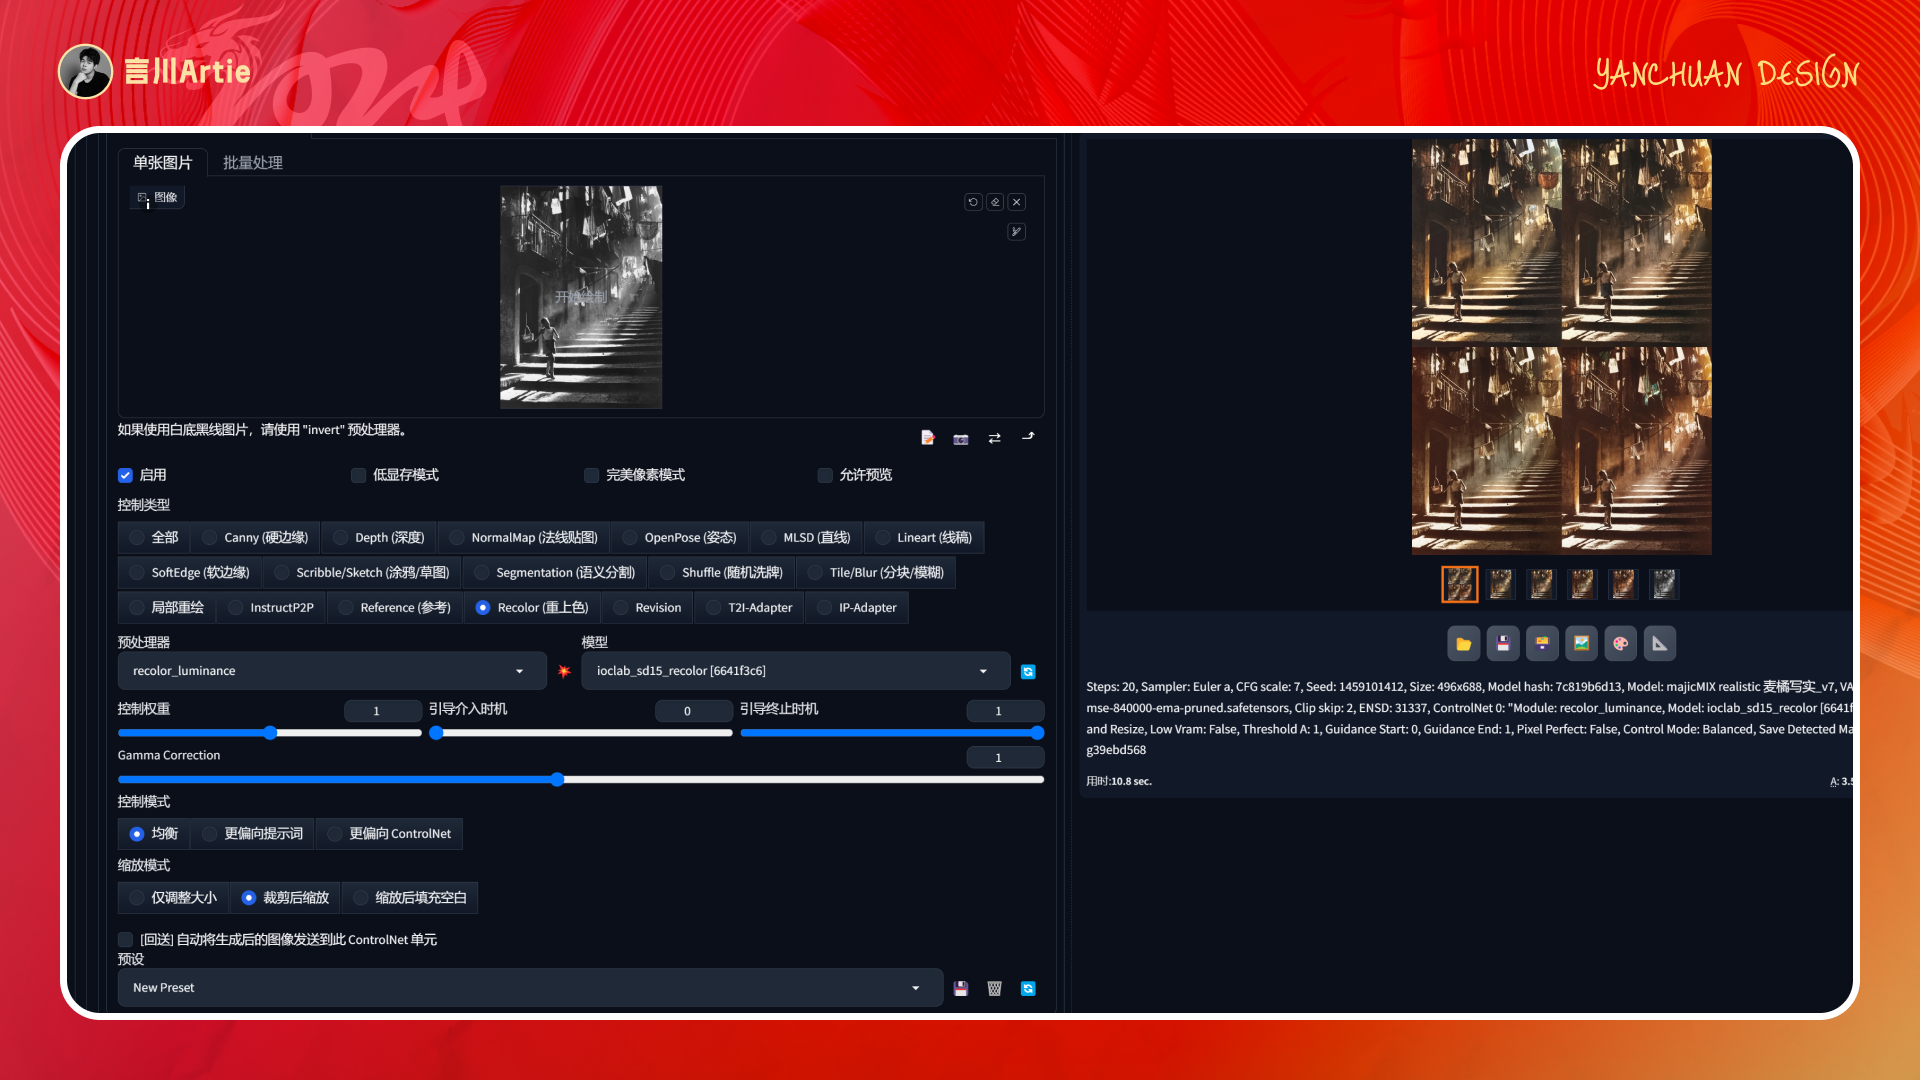Switch to the 批量处理 tab
The width and height of the screenshot is (1920, 1080).
[x=252, y=163]
